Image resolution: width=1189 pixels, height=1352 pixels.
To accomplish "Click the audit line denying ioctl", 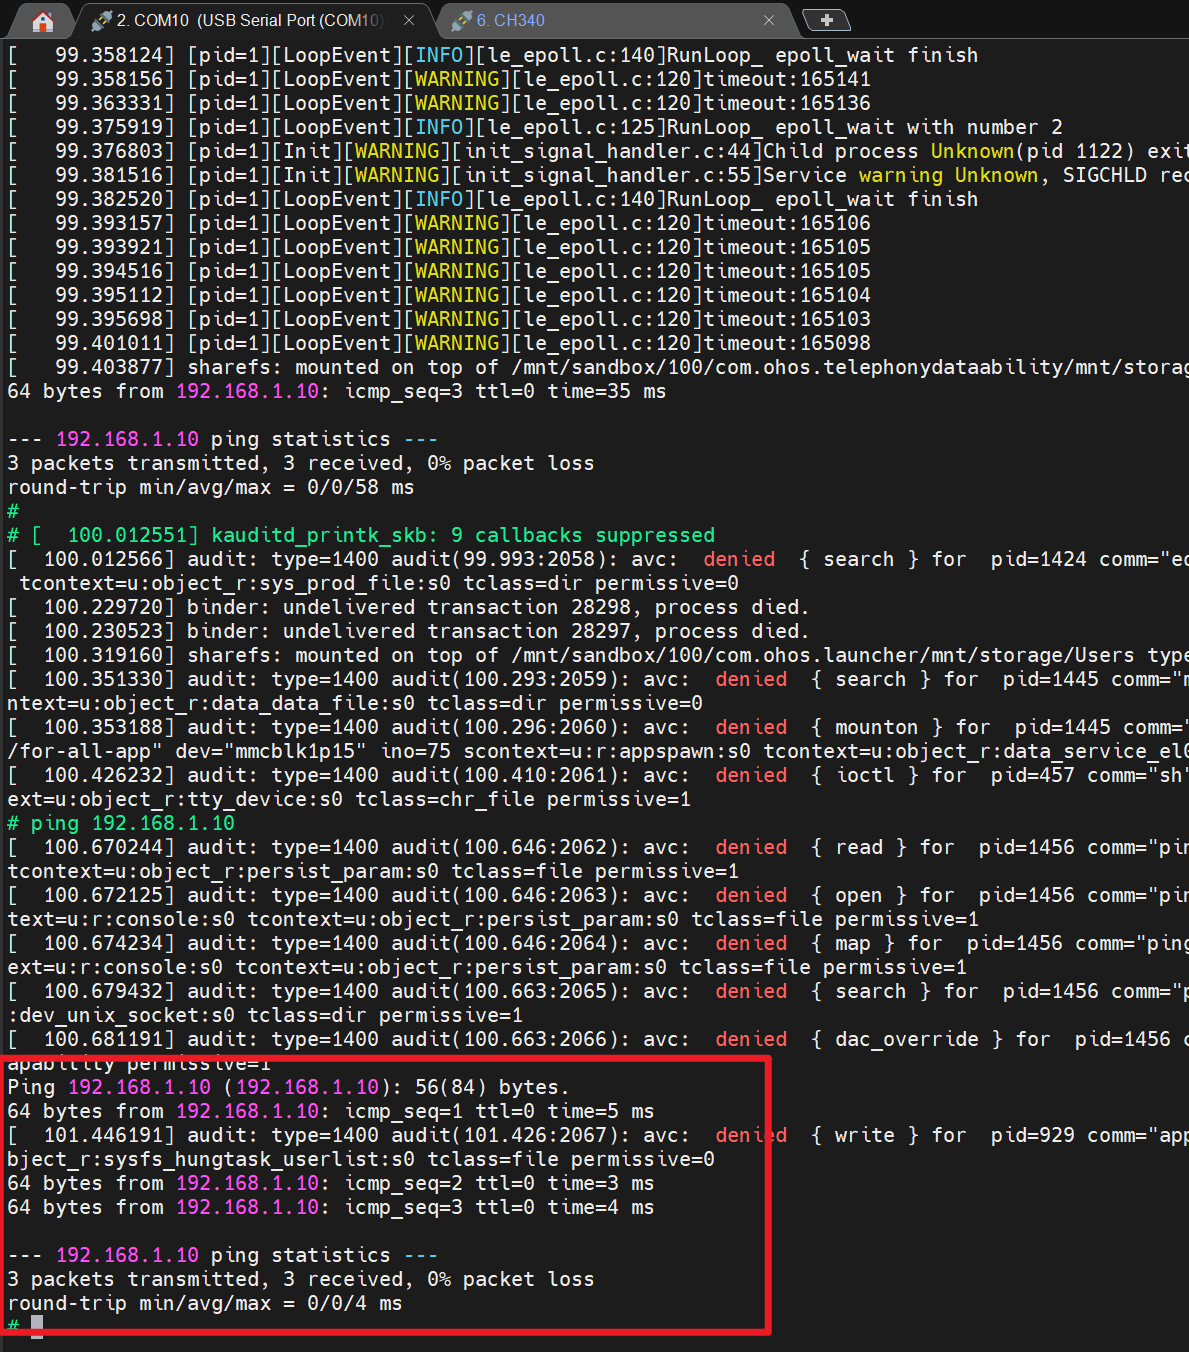I will [x=598, y=775].
